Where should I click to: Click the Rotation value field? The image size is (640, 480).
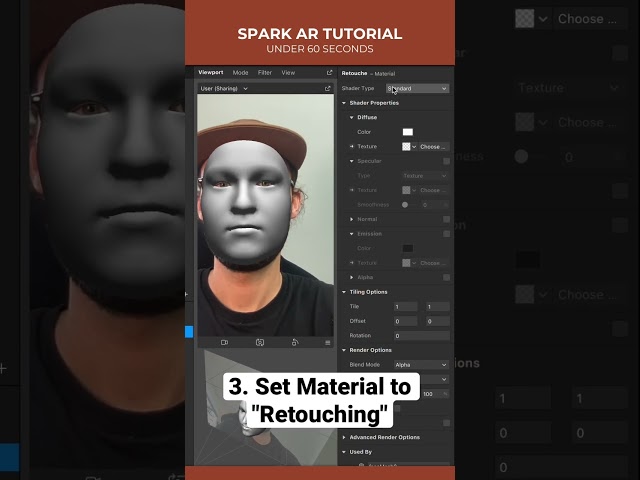coord(422,336)
